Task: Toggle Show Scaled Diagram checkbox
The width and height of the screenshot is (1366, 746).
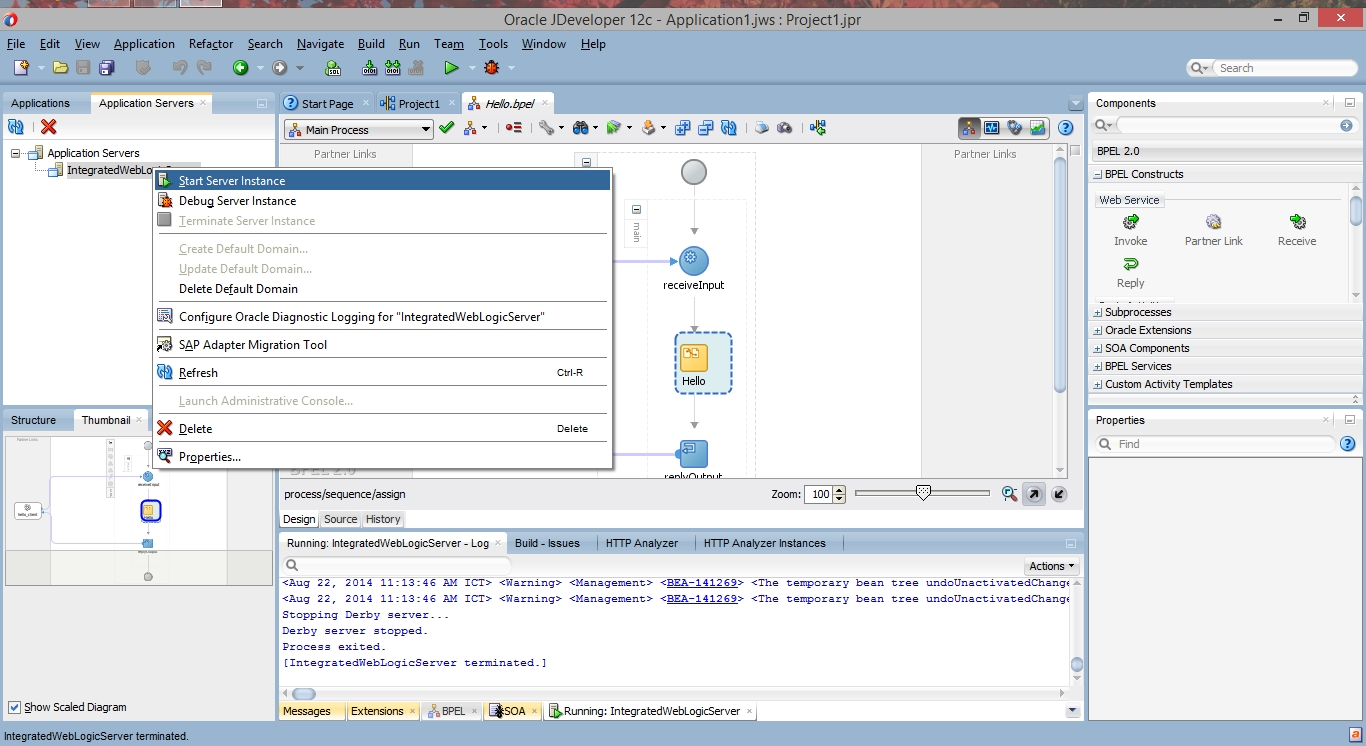Action: tap(14, 707)
